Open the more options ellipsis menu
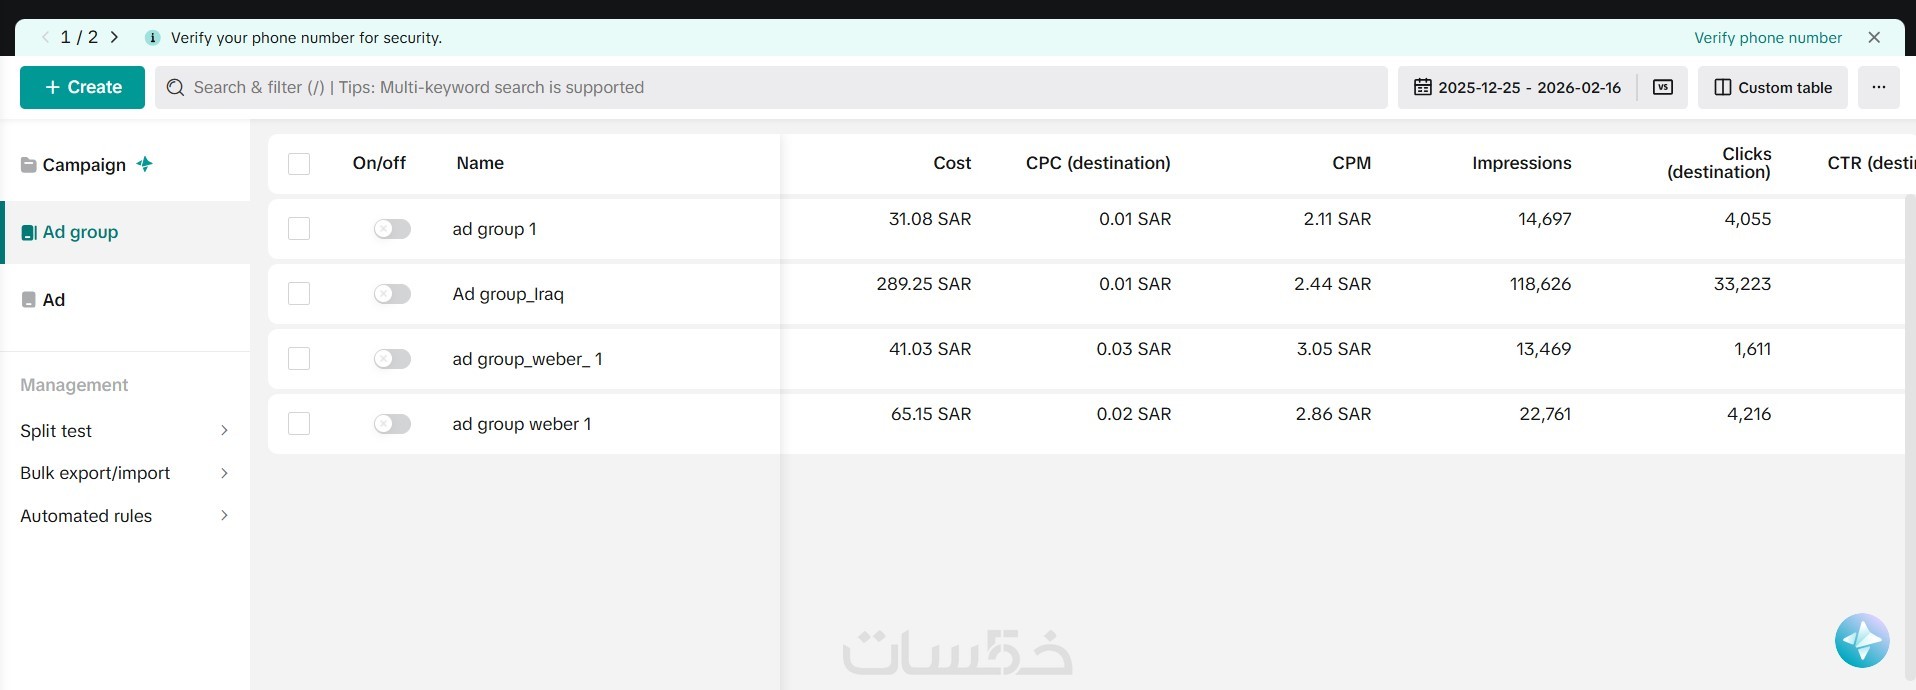This screenshot has width=1916, height=690. (1878, 87)
